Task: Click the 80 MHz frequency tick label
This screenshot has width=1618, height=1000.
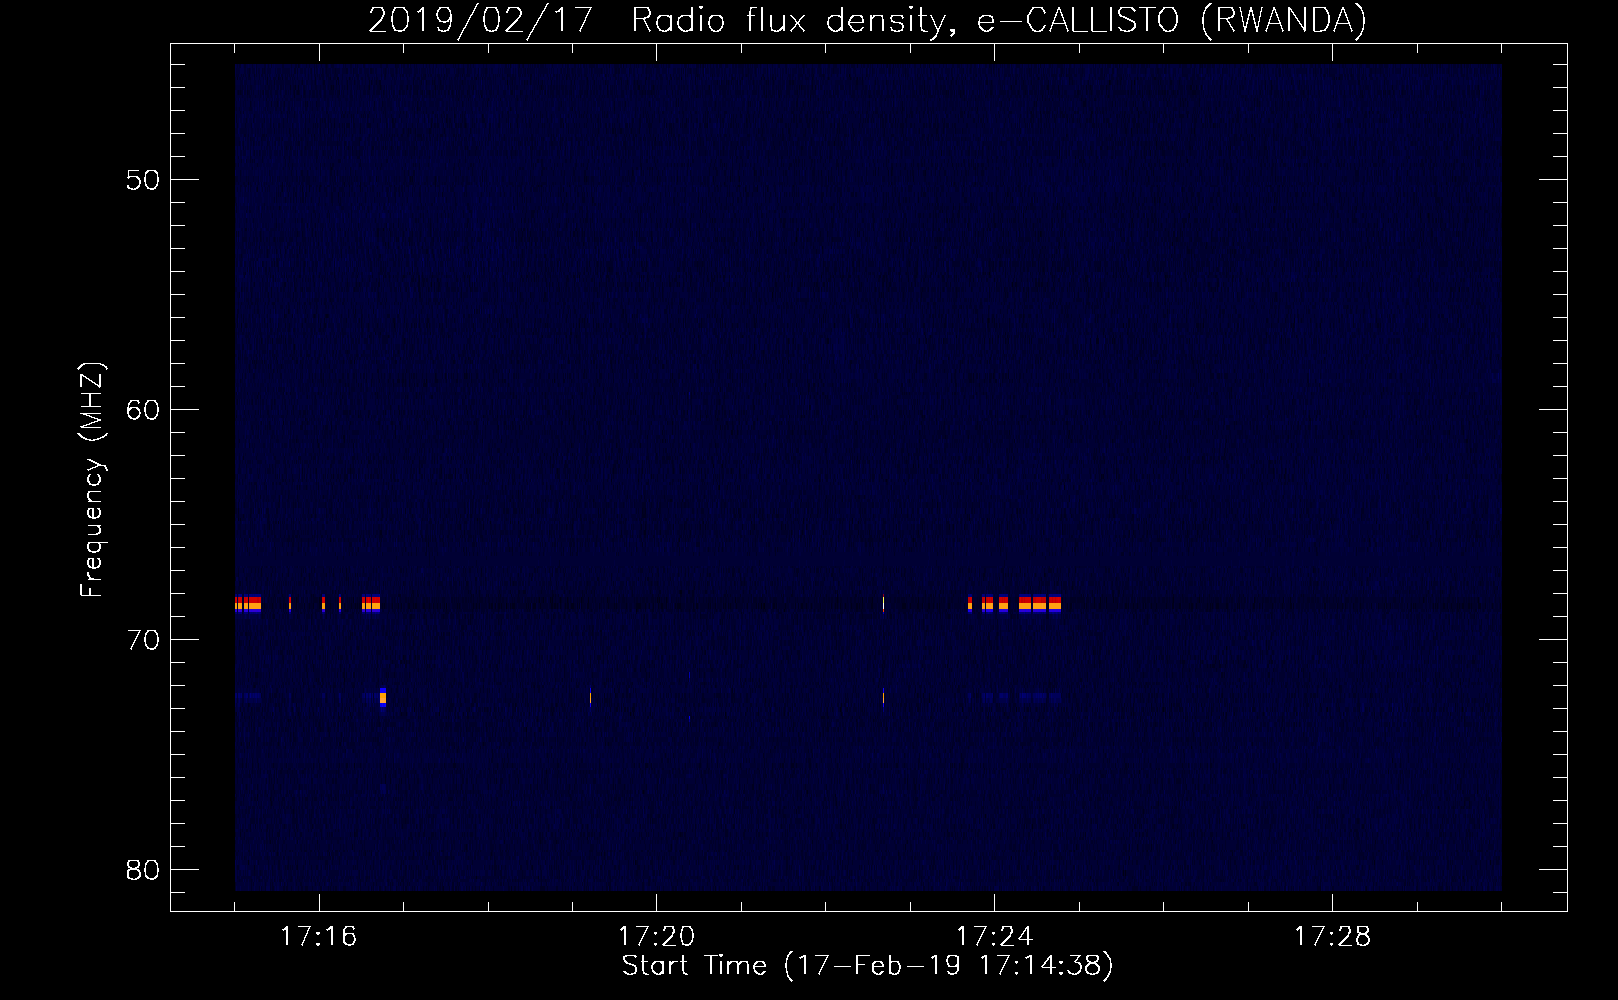Action: click(x=143, y=870)
